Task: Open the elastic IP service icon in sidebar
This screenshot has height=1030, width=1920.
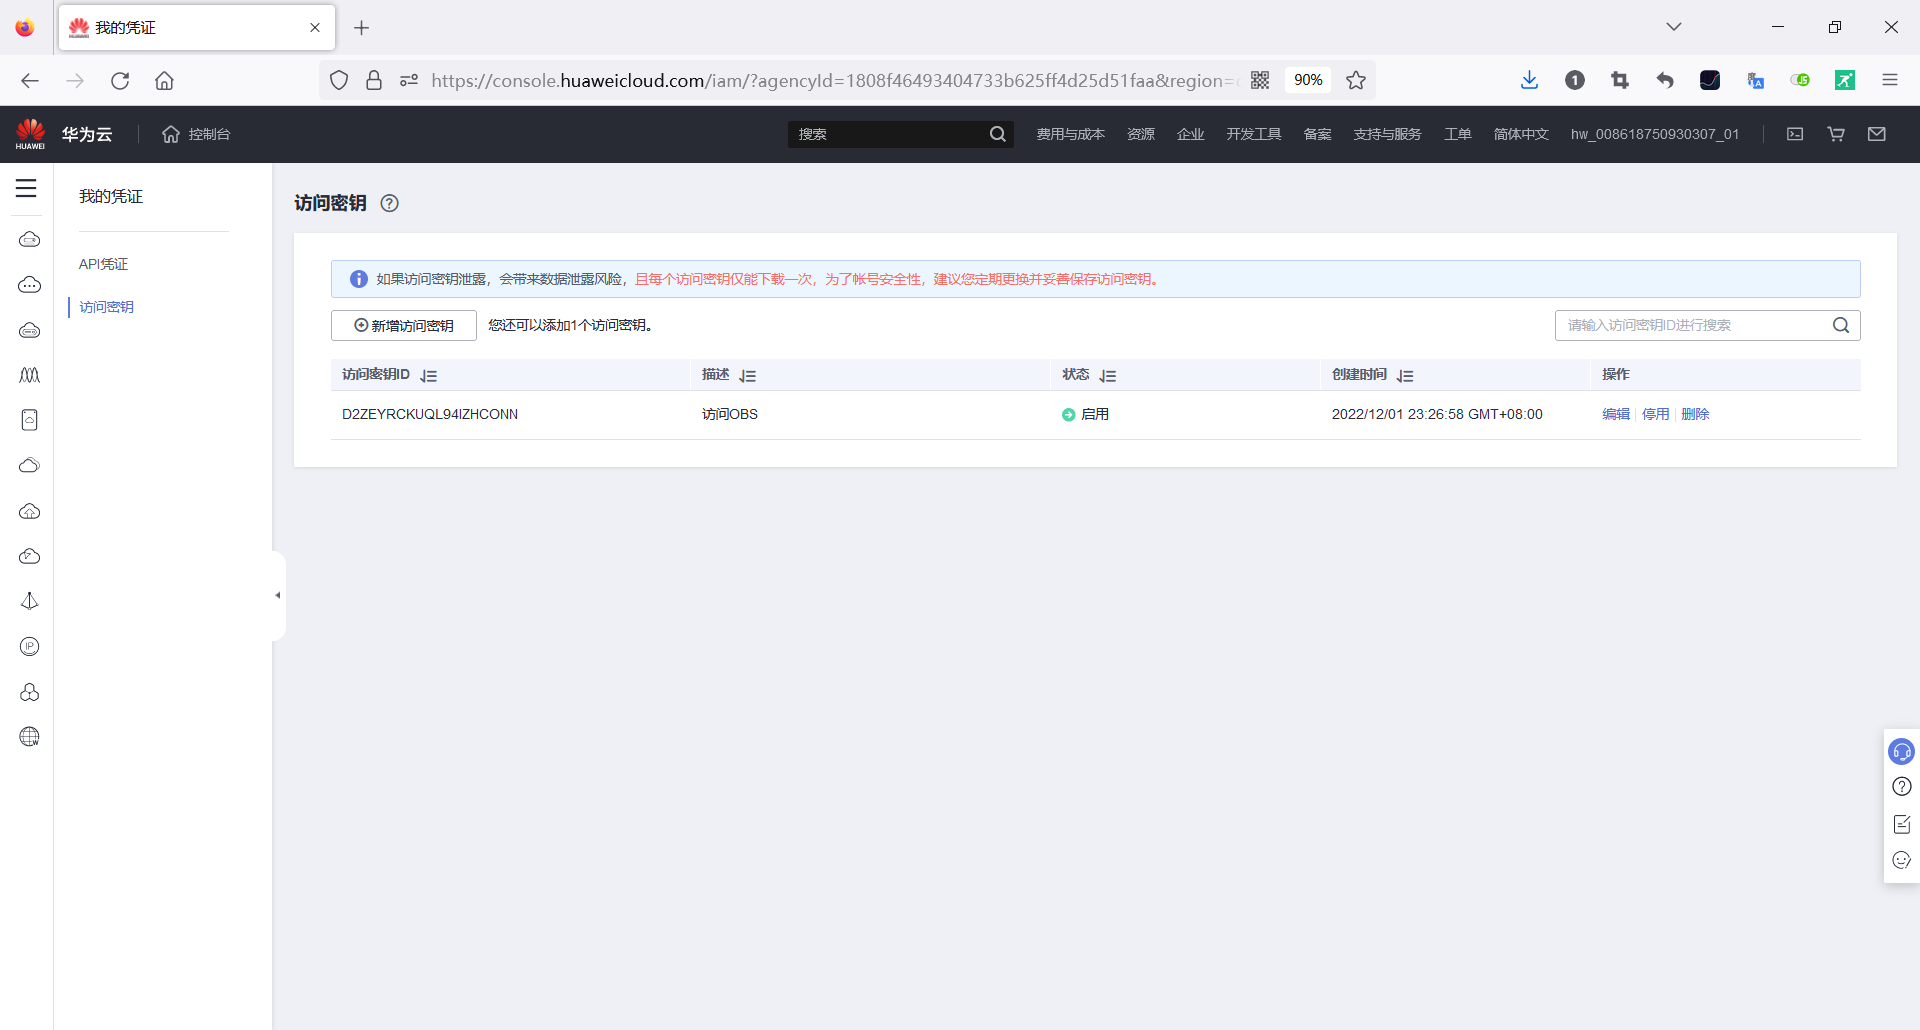Action: click(30, 647)
